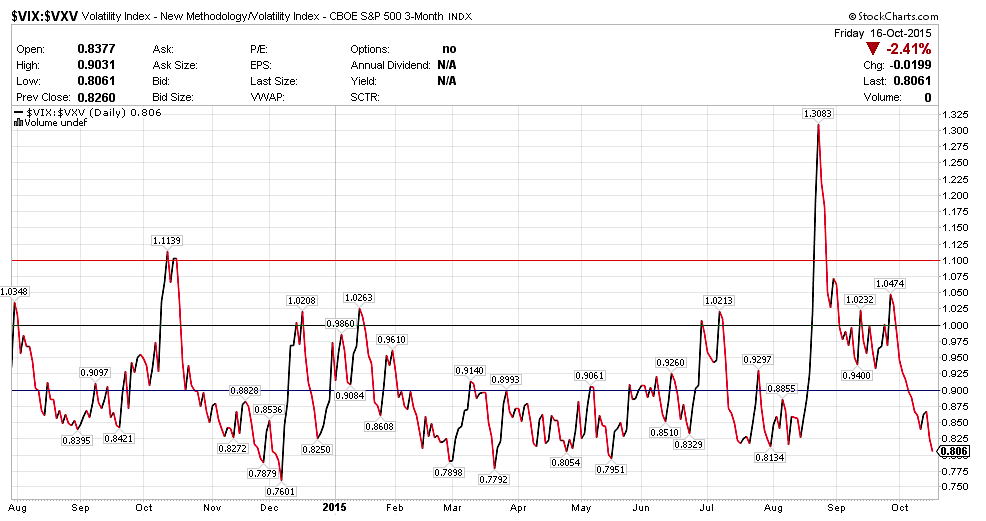The height and width of the screenshot is (521, 986).
Task: Click the 0.7898 low label
Action: [448, 473]
